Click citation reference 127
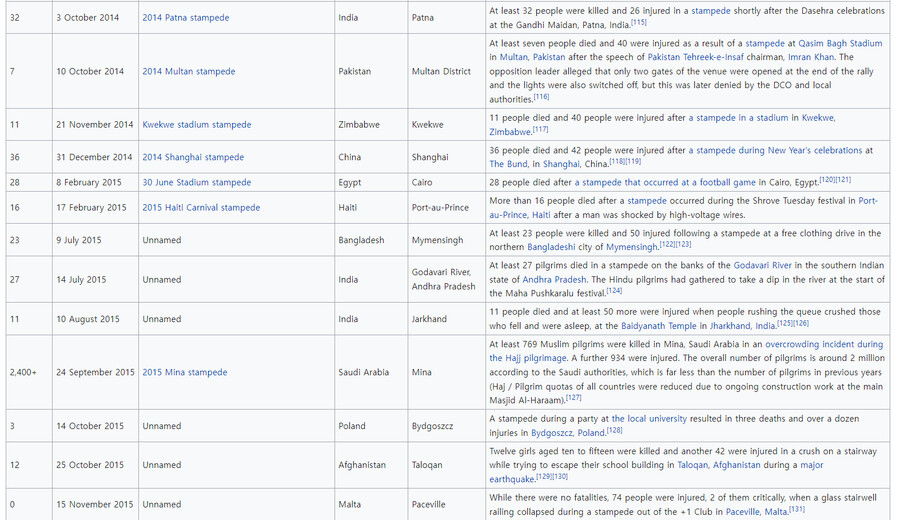The image size is (900, 520). (x=573, y=398)
